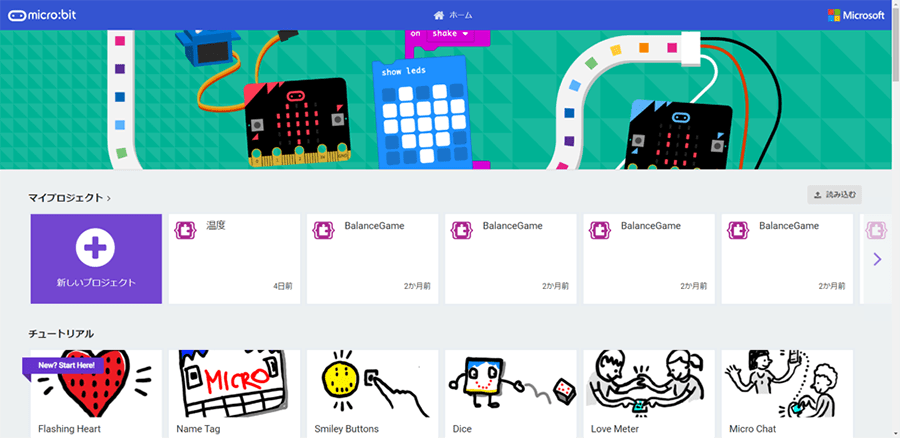Open the Microsoft logo link
This screenshot has width=900, height=438.
point(856,15)
